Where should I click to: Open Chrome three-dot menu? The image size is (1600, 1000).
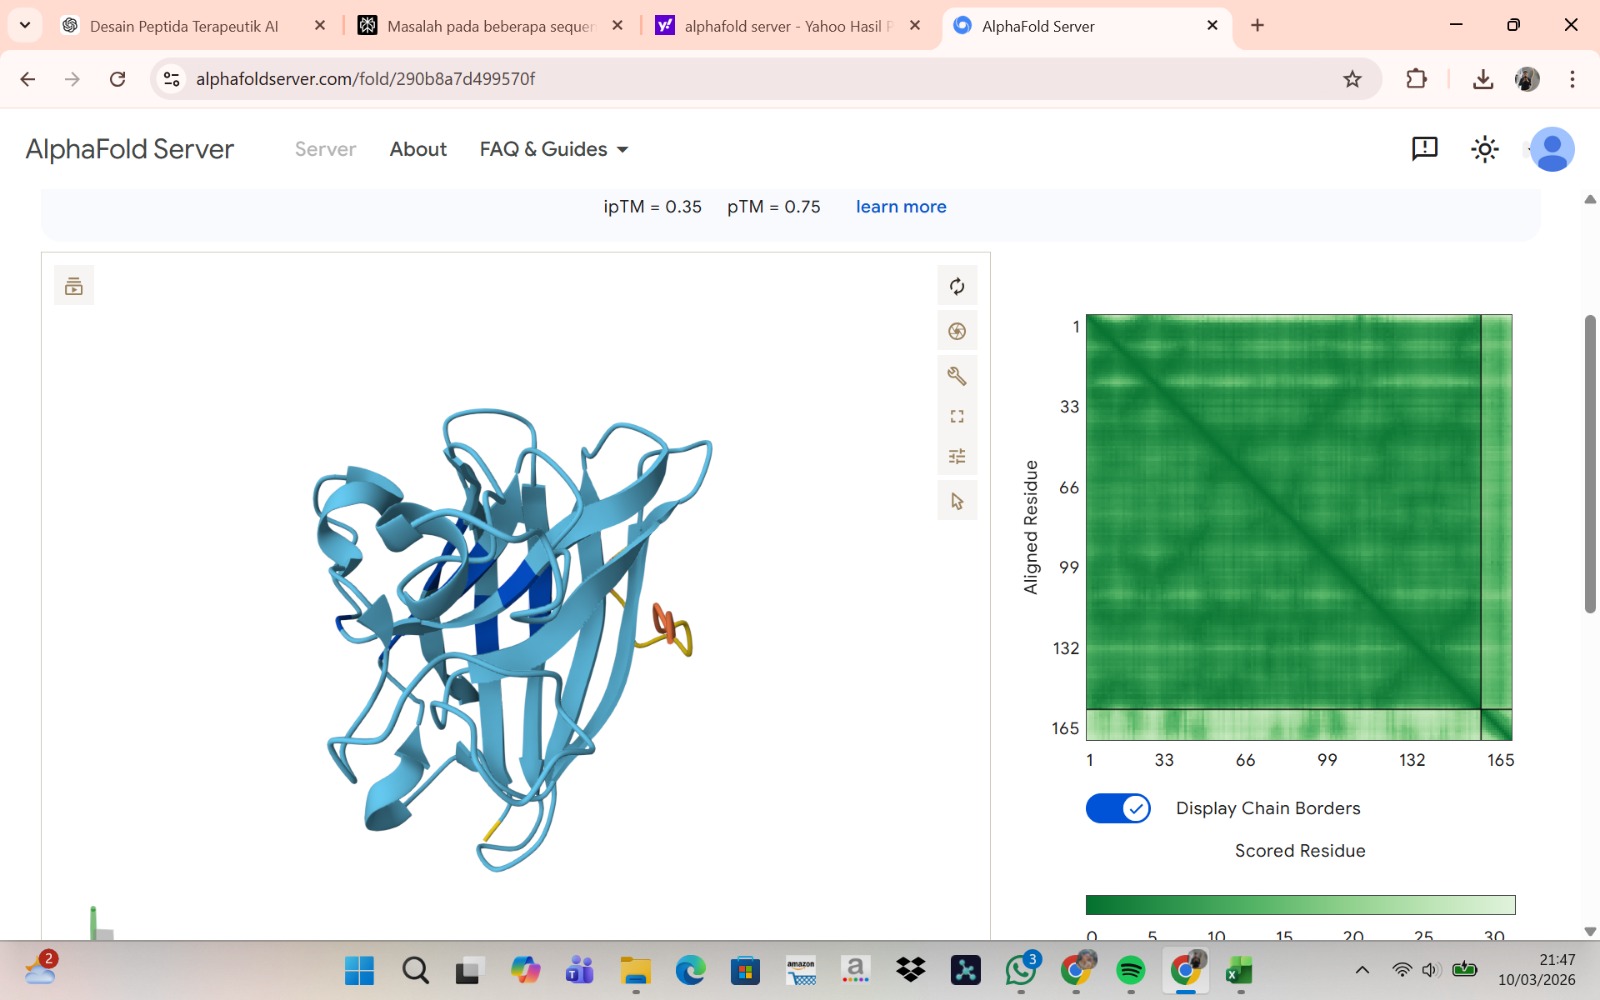[x=1572, y=79]
